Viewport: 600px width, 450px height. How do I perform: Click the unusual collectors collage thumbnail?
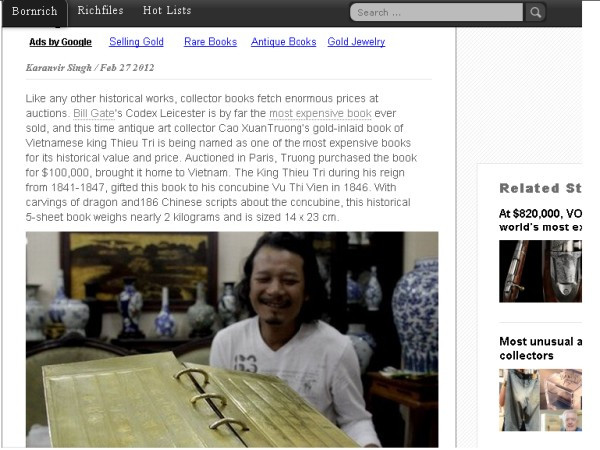click(x=540, y=400)
